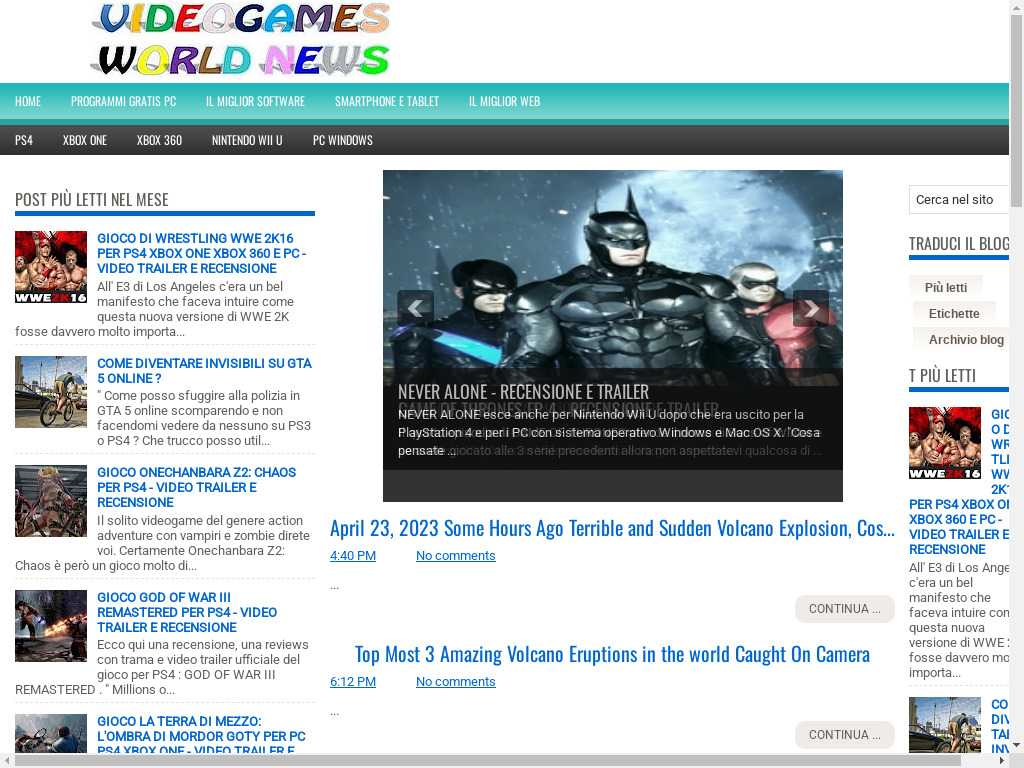Image resolution: width=1024 pixels, height=768 pixels.
Task: Switch to the Etichette tab
Action: (954, 314)
